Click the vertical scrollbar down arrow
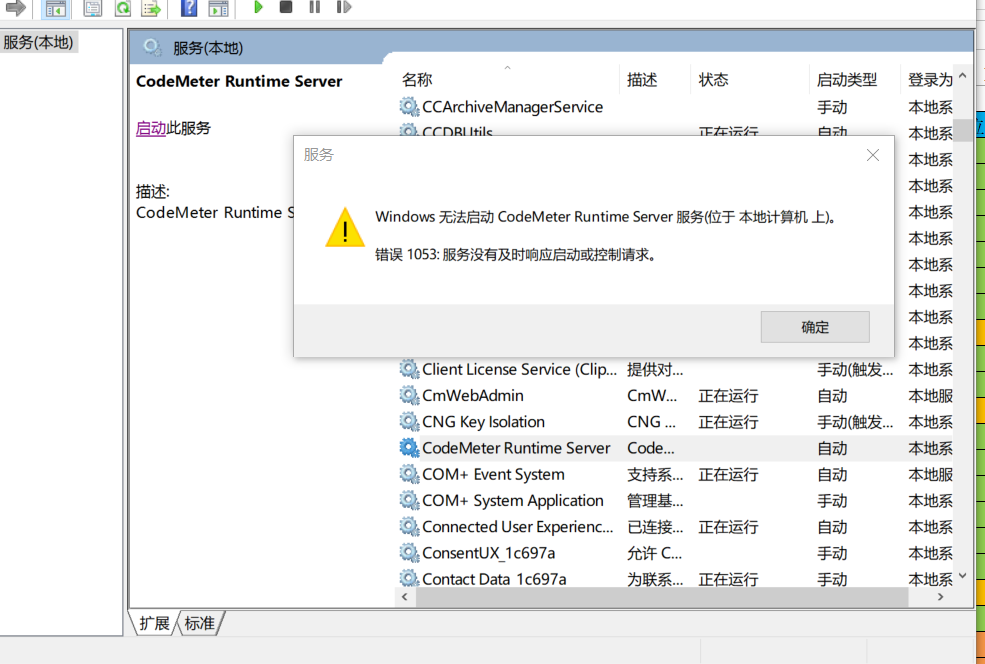The width and height of the screenshot is (985, 664). 962,576
